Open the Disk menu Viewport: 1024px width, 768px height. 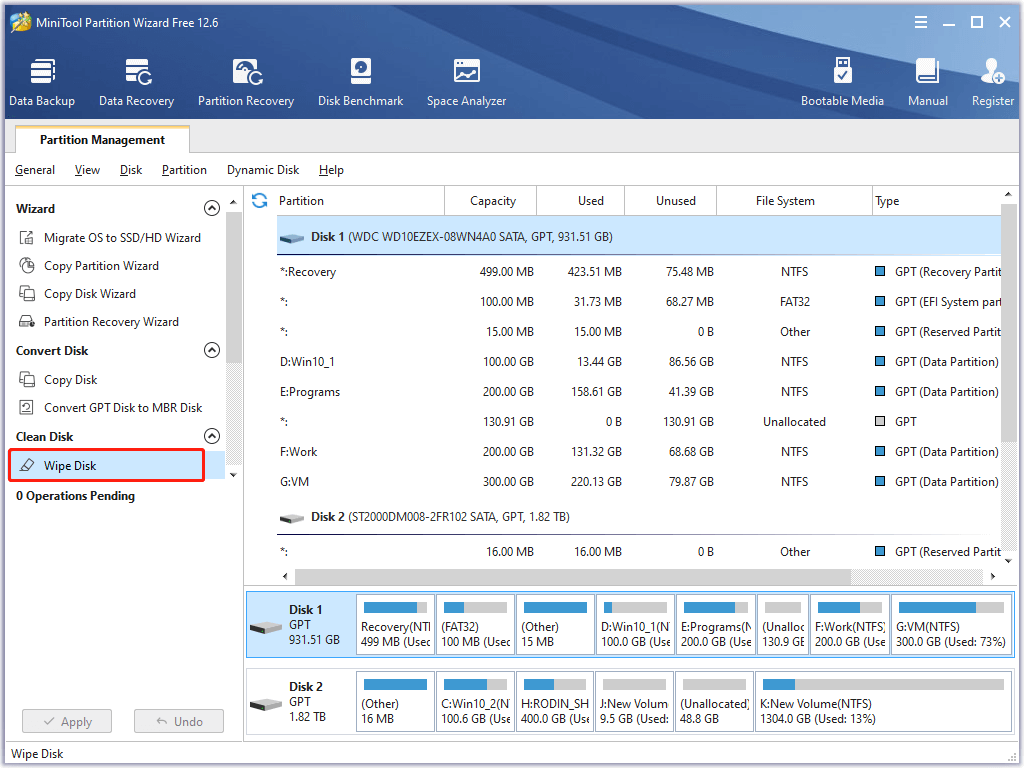131,170
